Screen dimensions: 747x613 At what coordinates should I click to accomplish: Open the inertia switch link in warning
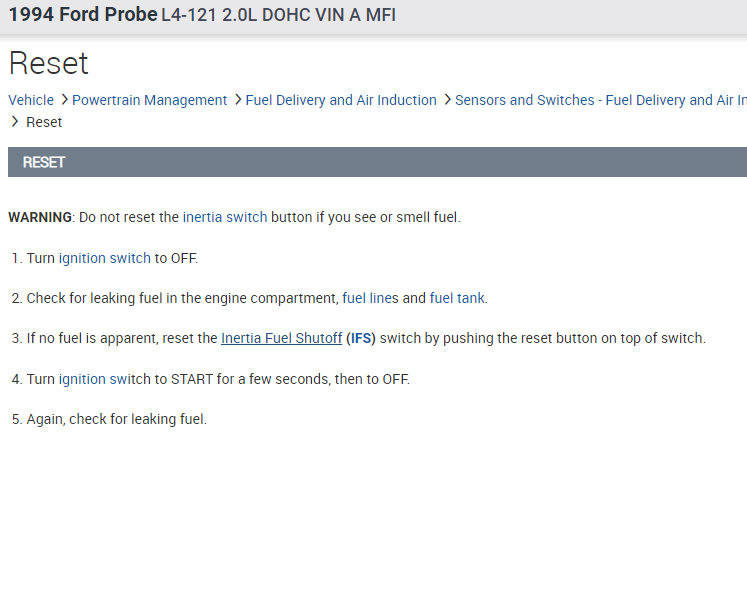click(x=224, y=217)
